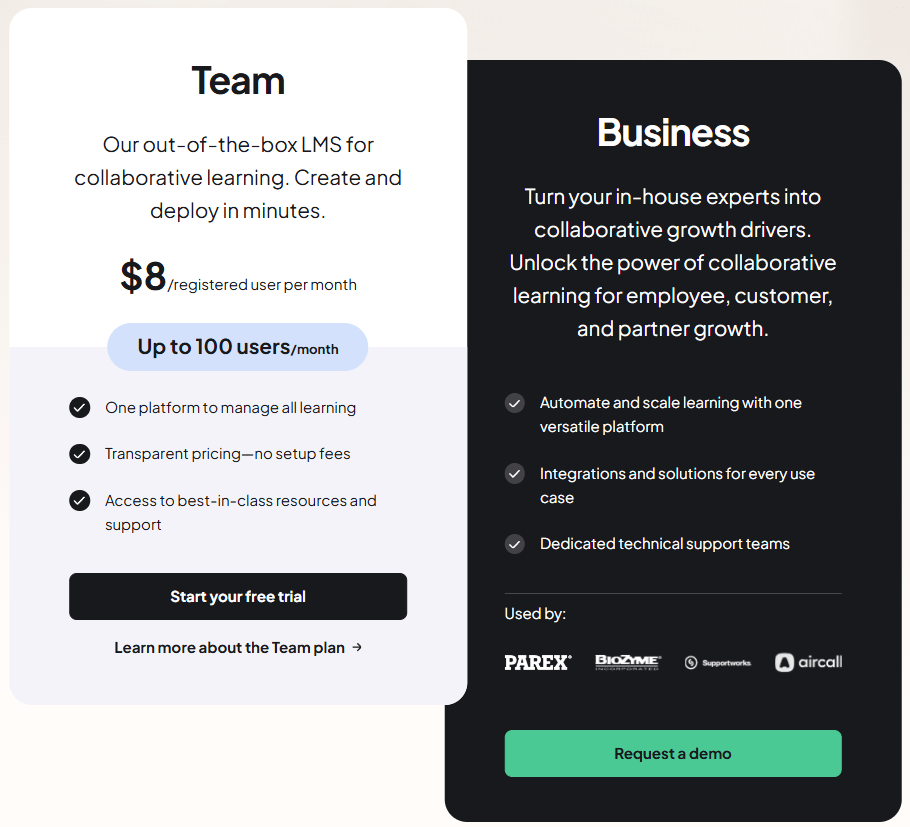Toggle the check for 'Access to best-in-class resources and support'
The width and height of the screenshot is (910, 827).
point(80,500)
